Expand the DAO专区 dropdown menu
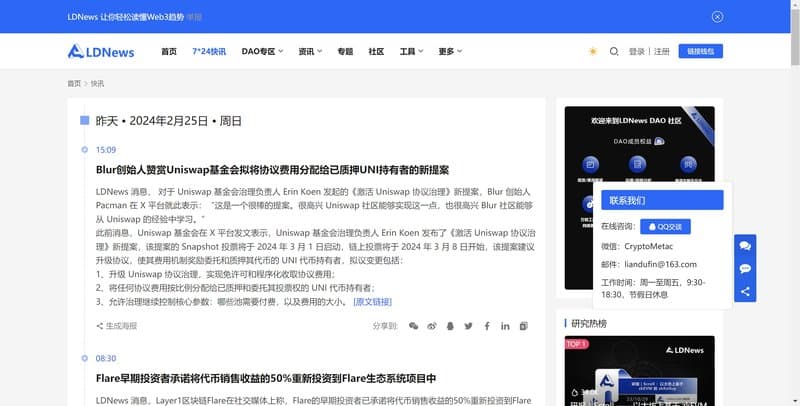Image resolution: width=800 pixels, height=406 pixels. [x=262, y=51]
